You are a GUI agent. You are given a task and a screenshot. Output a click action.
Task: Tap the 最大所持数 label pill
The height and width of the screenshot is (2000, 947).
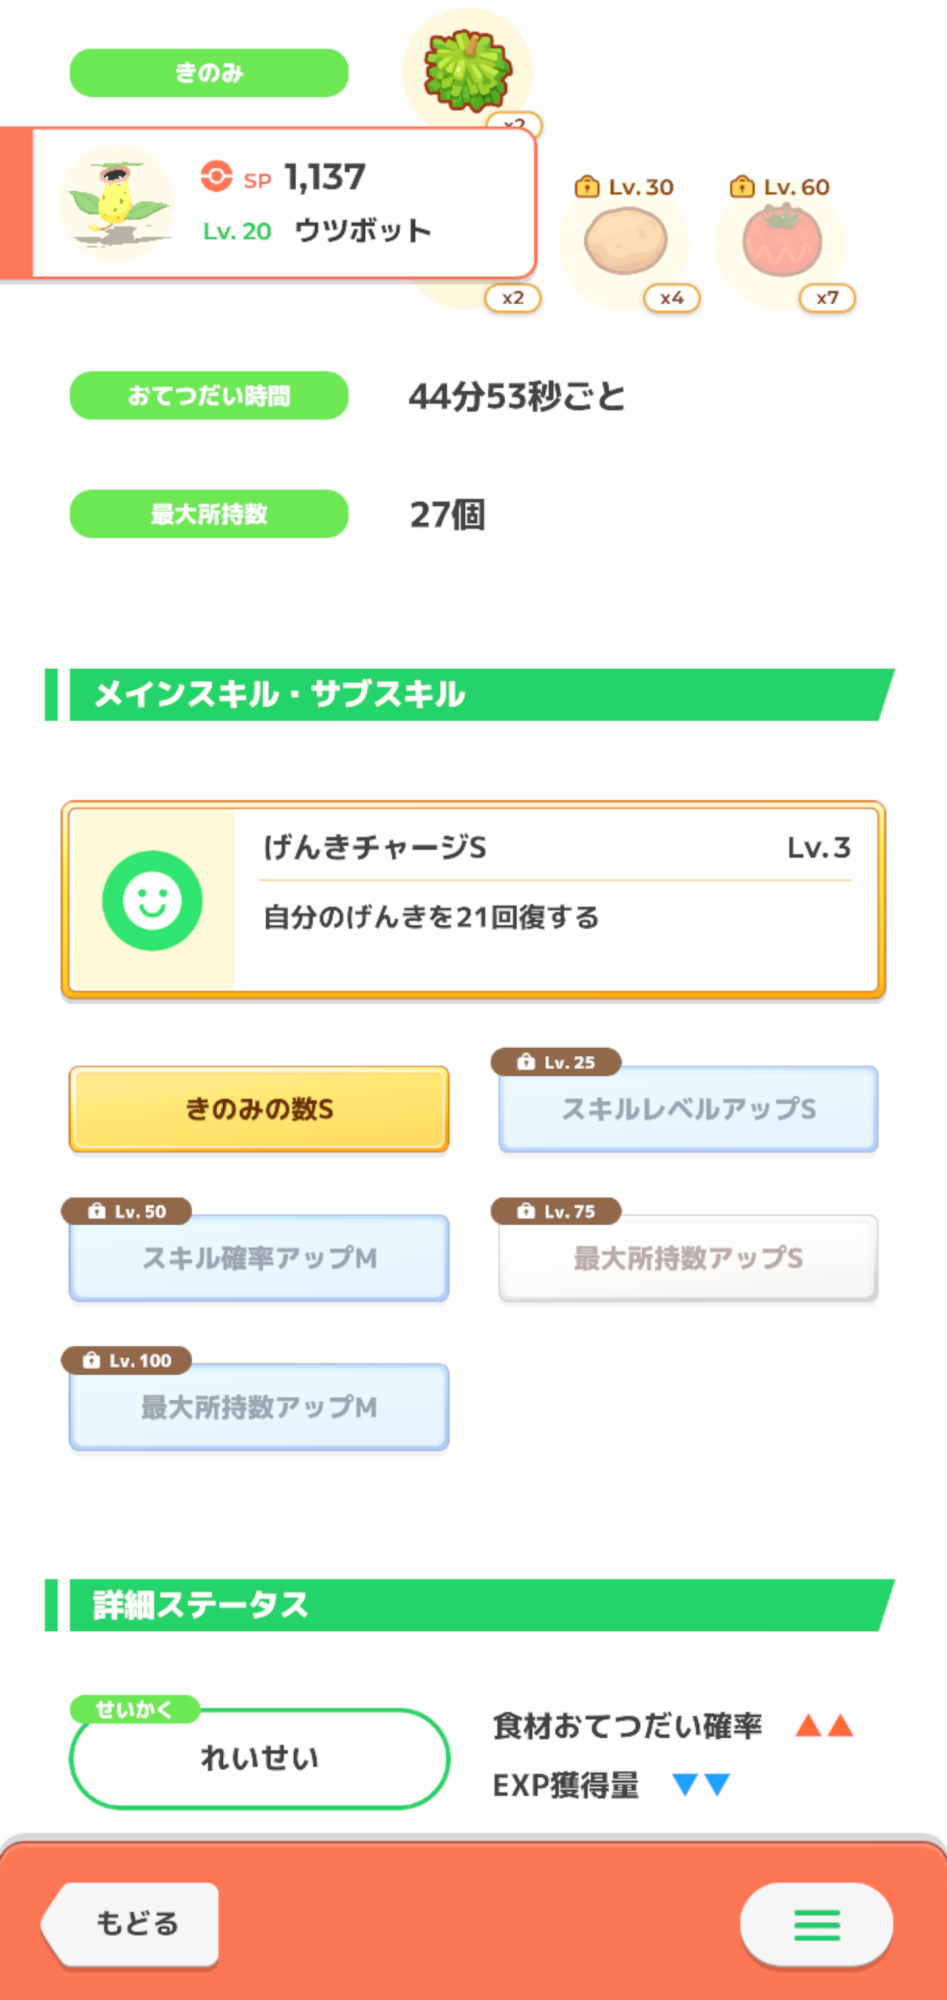tap(209, 514)
